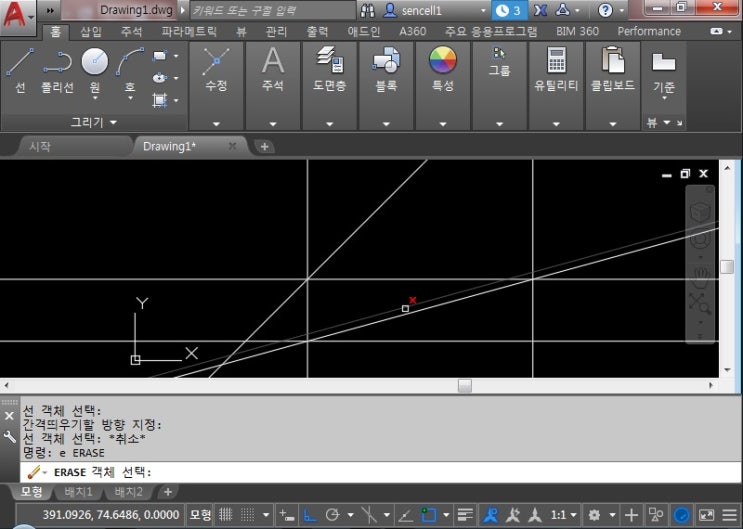This screenshot has height=529, width=743.
Task: Close the command line window
Action: (x=9, y=416)
